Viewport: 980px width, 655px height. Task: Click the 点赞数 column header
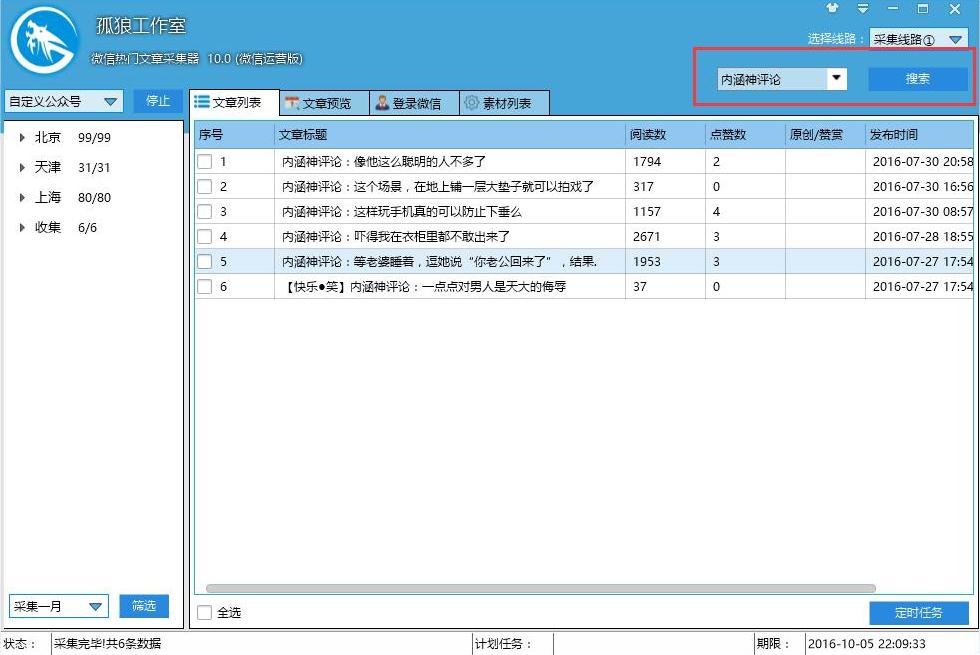745,134
